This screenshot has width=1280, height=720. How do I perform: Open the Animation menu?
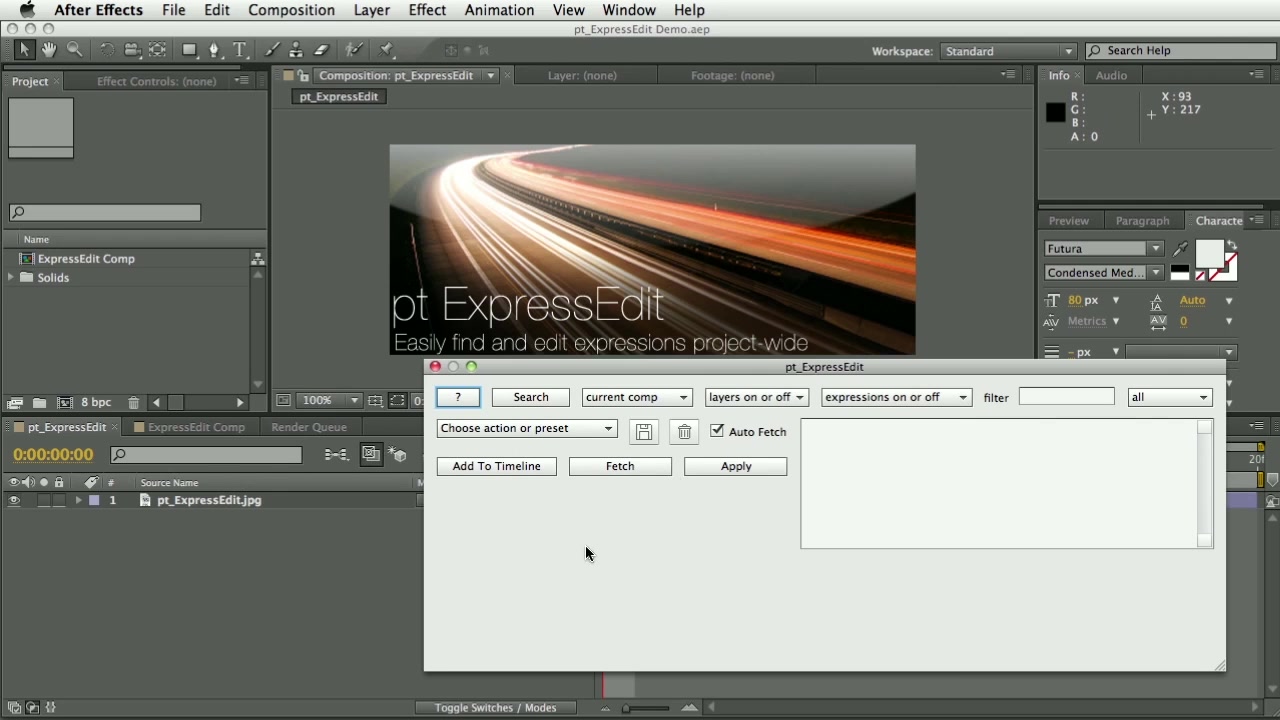coord(499,10)
